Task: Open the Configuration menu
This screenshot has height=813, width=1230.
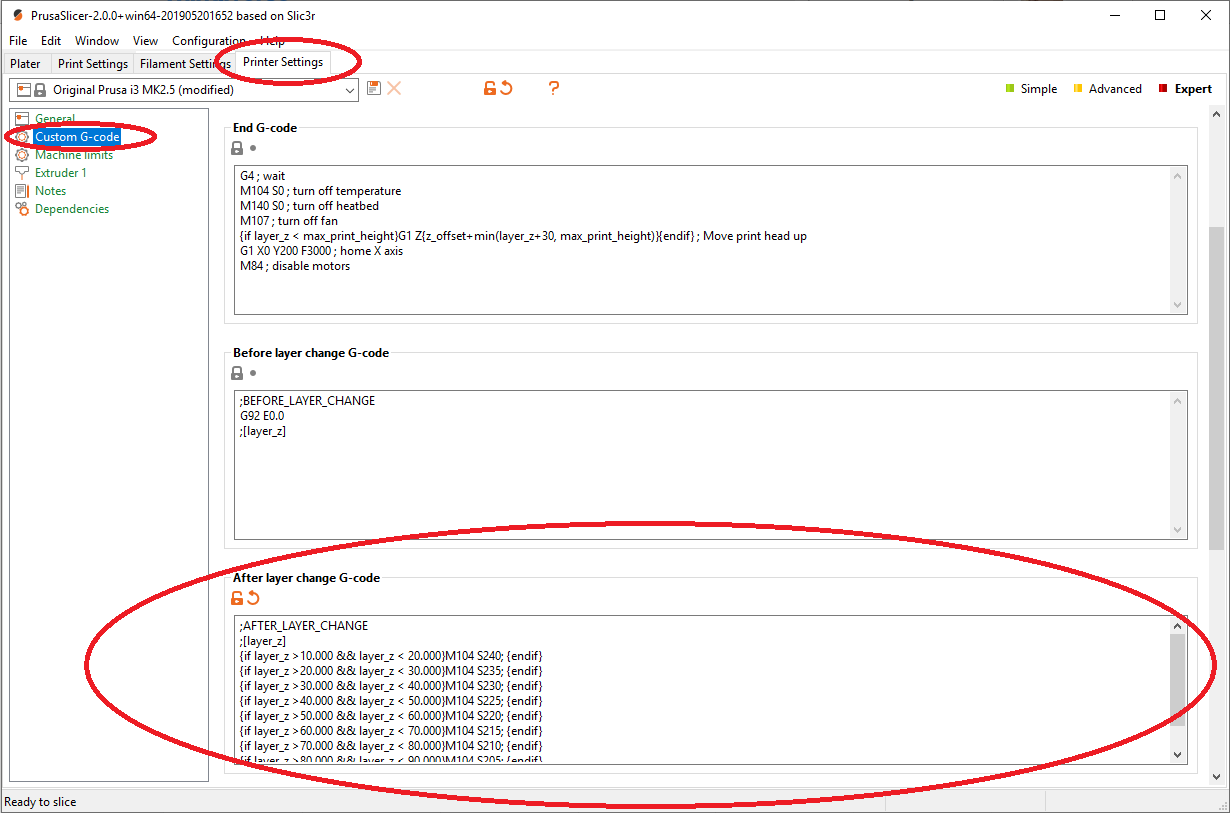Action: pyautogui.click(x=209, y=41)
